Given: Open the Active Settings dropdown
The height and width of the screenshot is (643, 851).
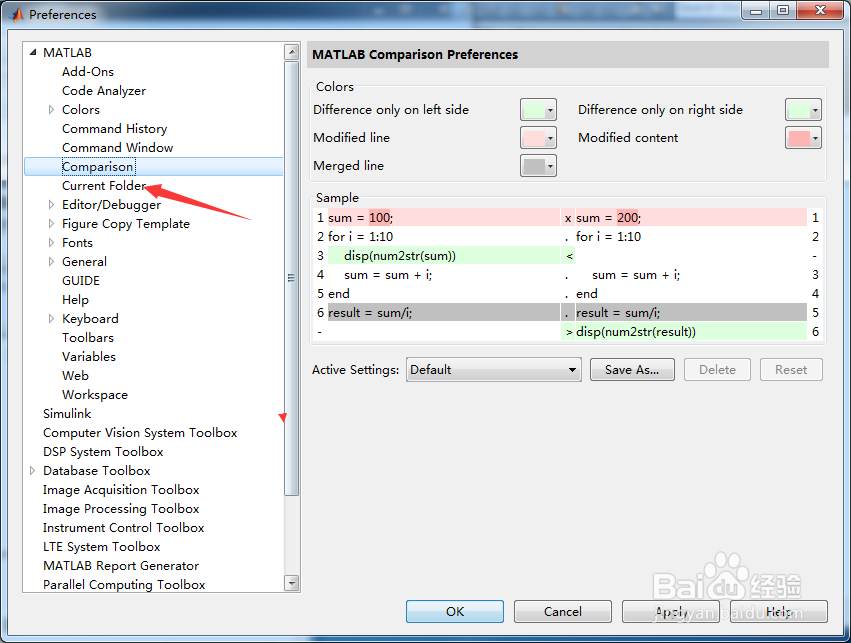Looking at the screenshot, I should (x=493, y=370).
